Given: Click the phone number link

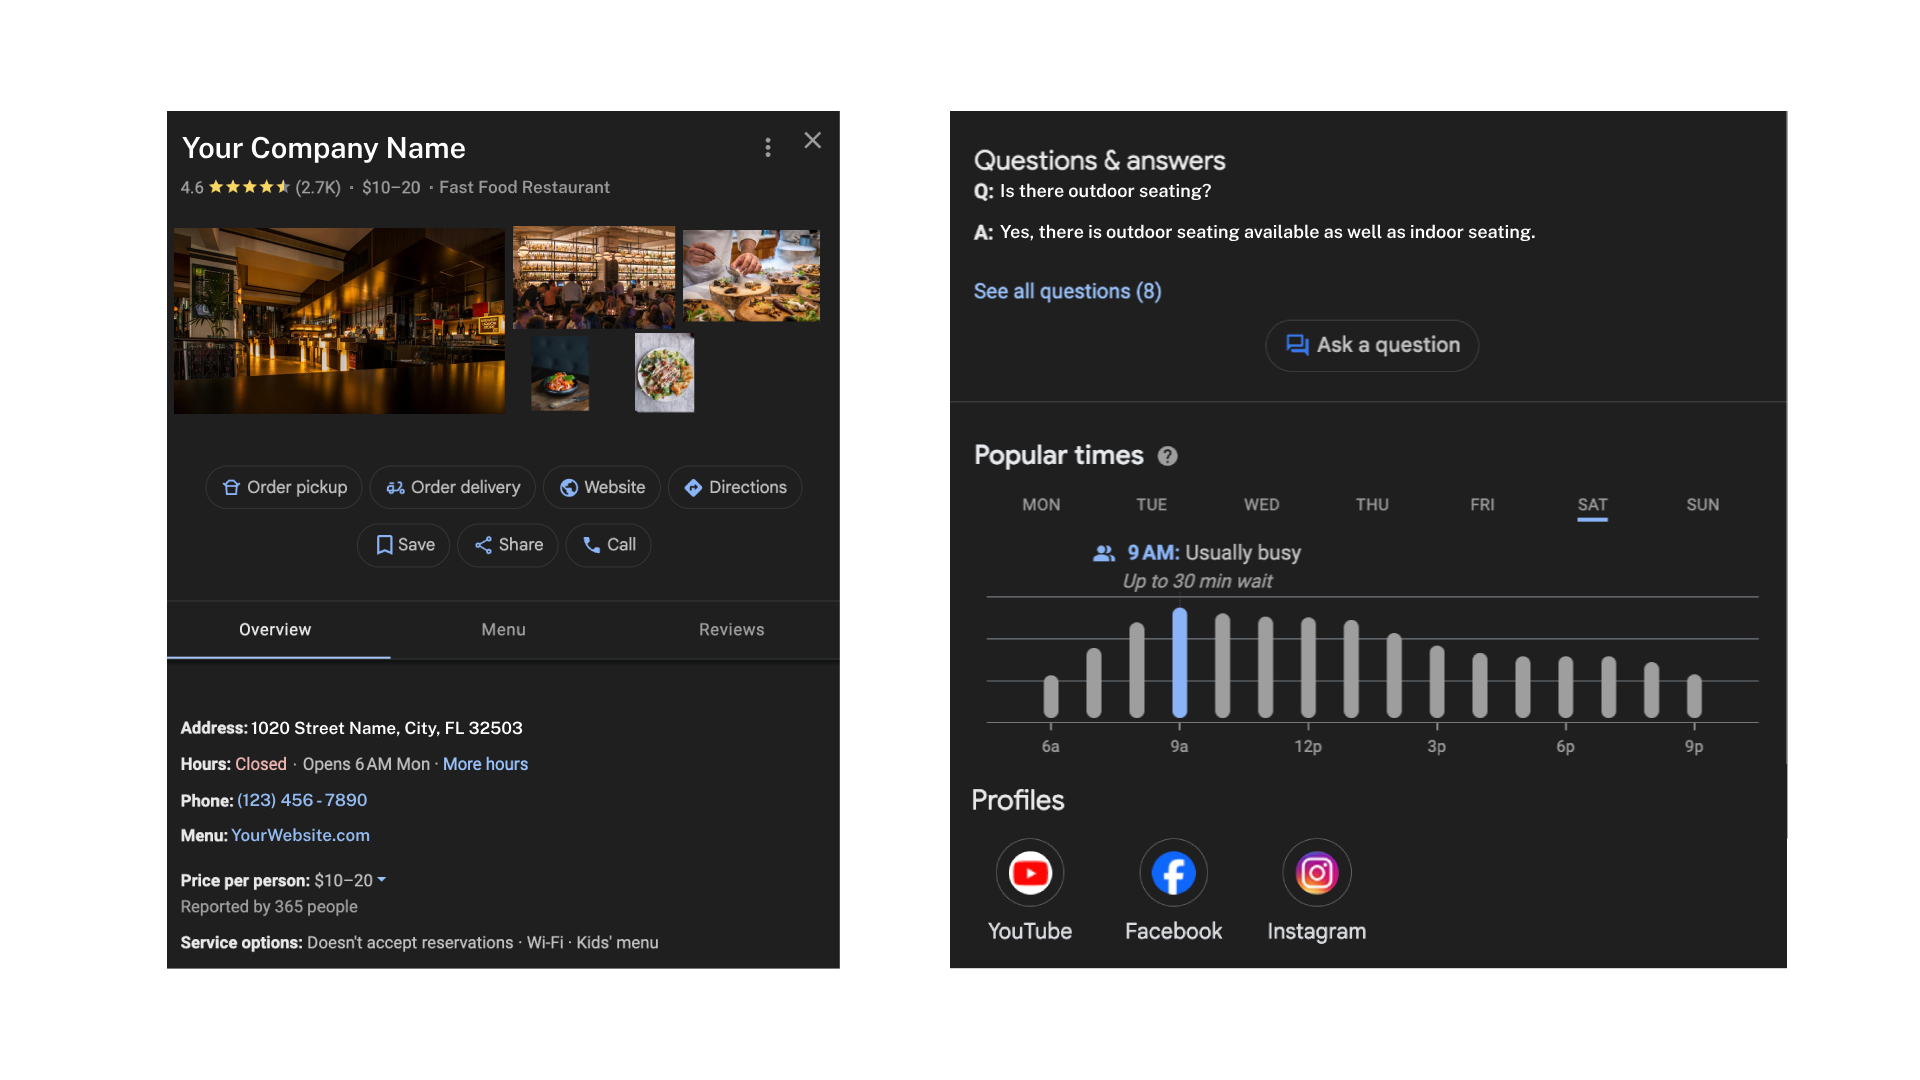Looking at the screenshot, I should click(302, 800).
